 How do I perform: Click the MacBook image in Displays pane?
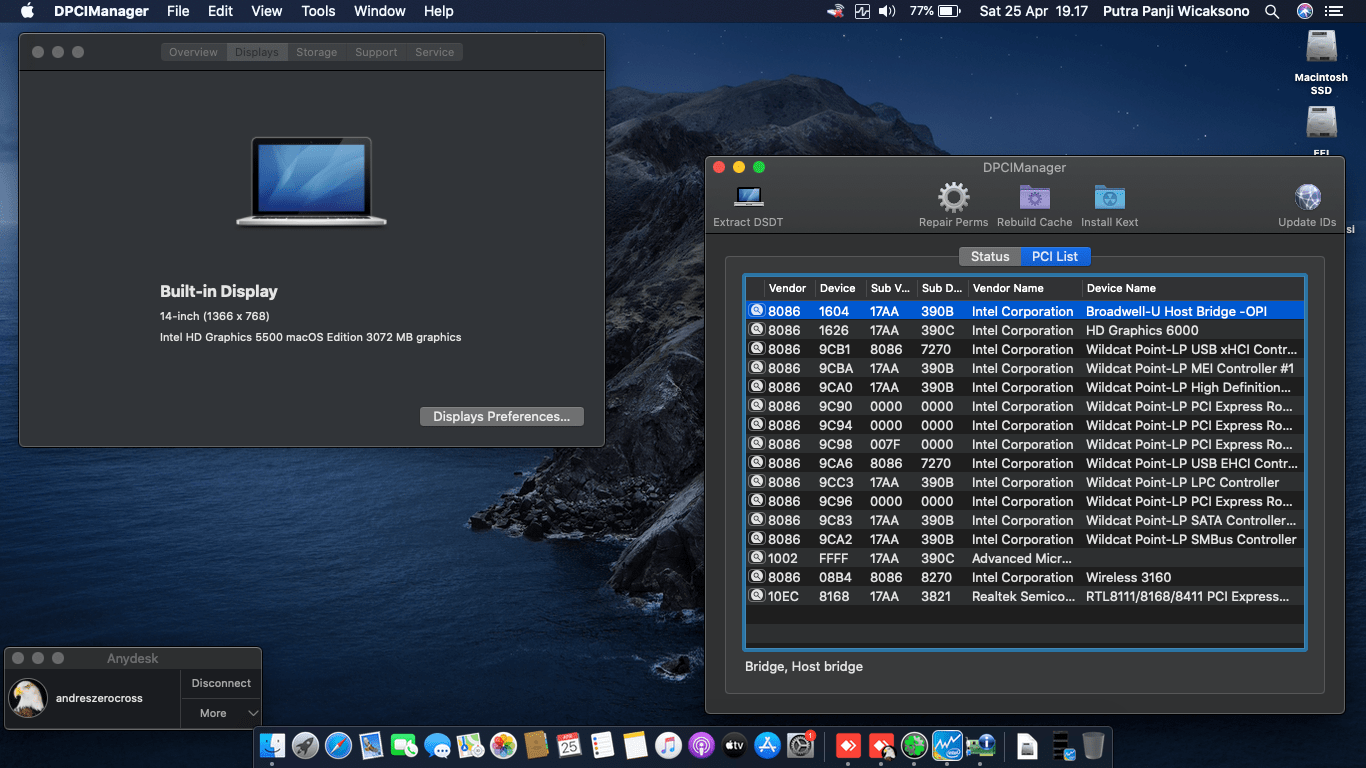pyautogui.click(x=311, y=181)
